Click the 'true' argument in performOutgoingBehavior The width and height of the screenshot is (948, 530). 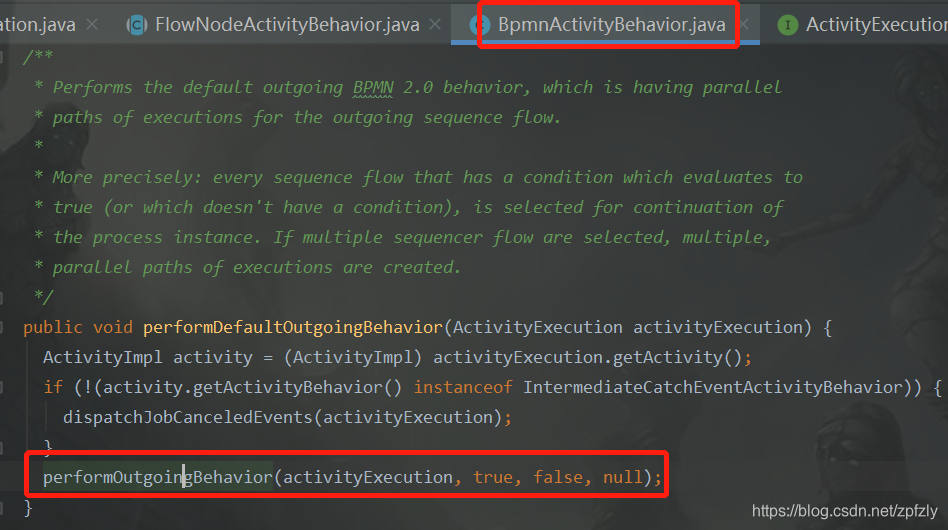[493, 477]
